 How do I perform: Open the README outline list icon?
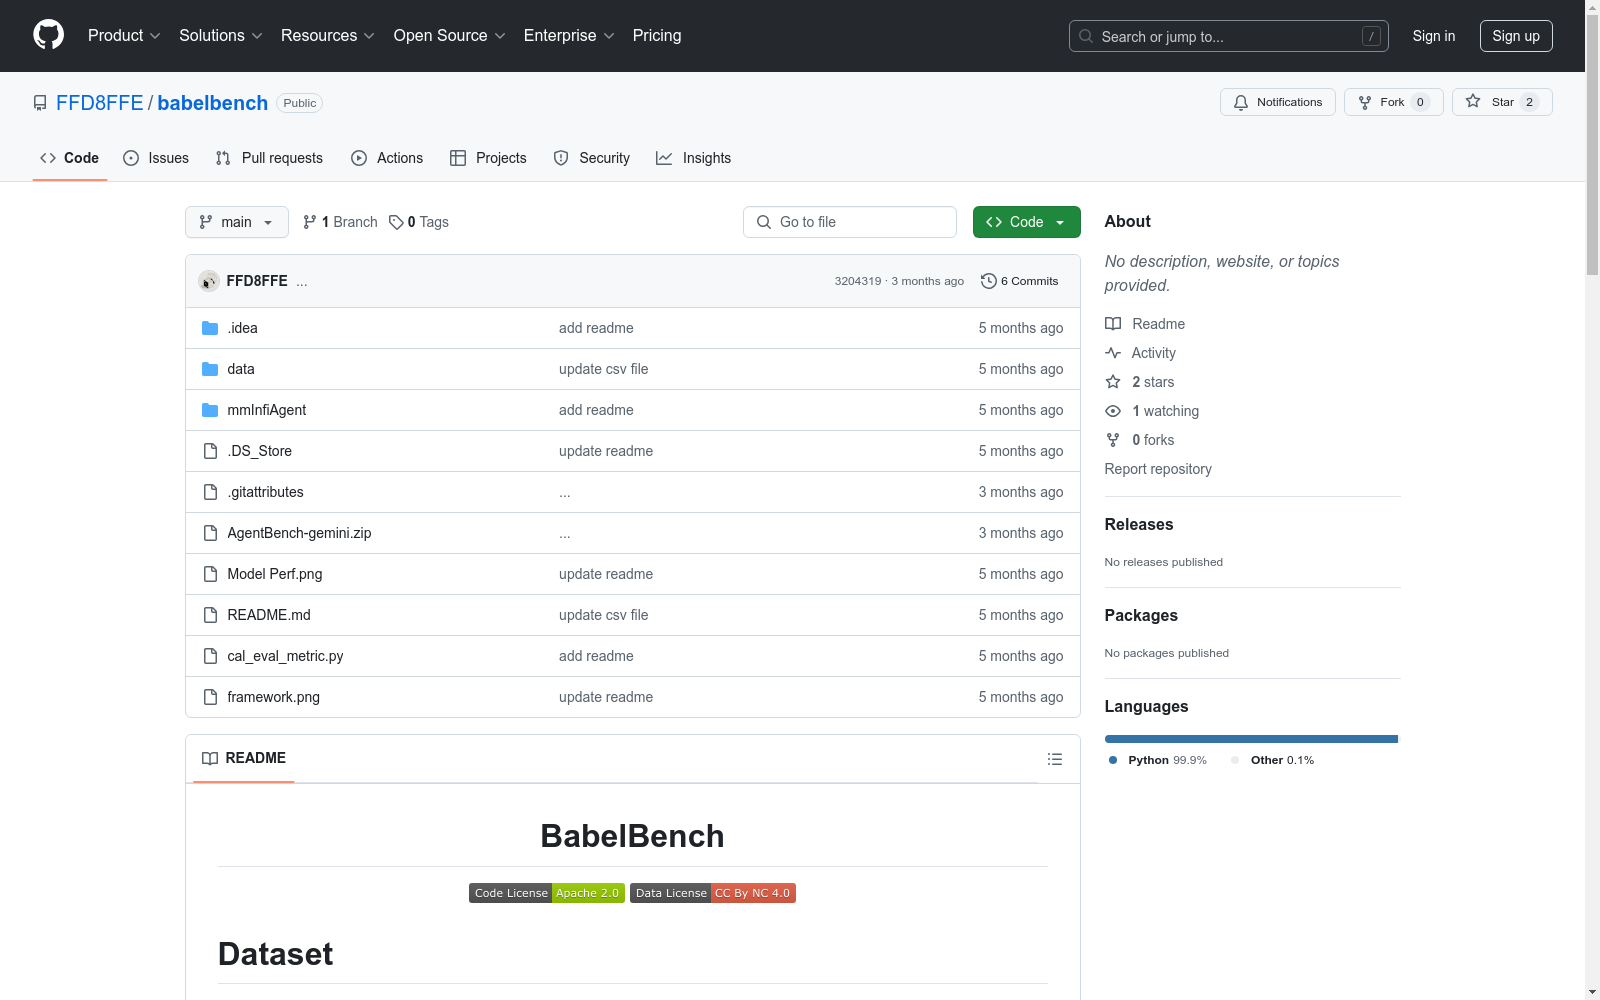(x=1054, y=759)
